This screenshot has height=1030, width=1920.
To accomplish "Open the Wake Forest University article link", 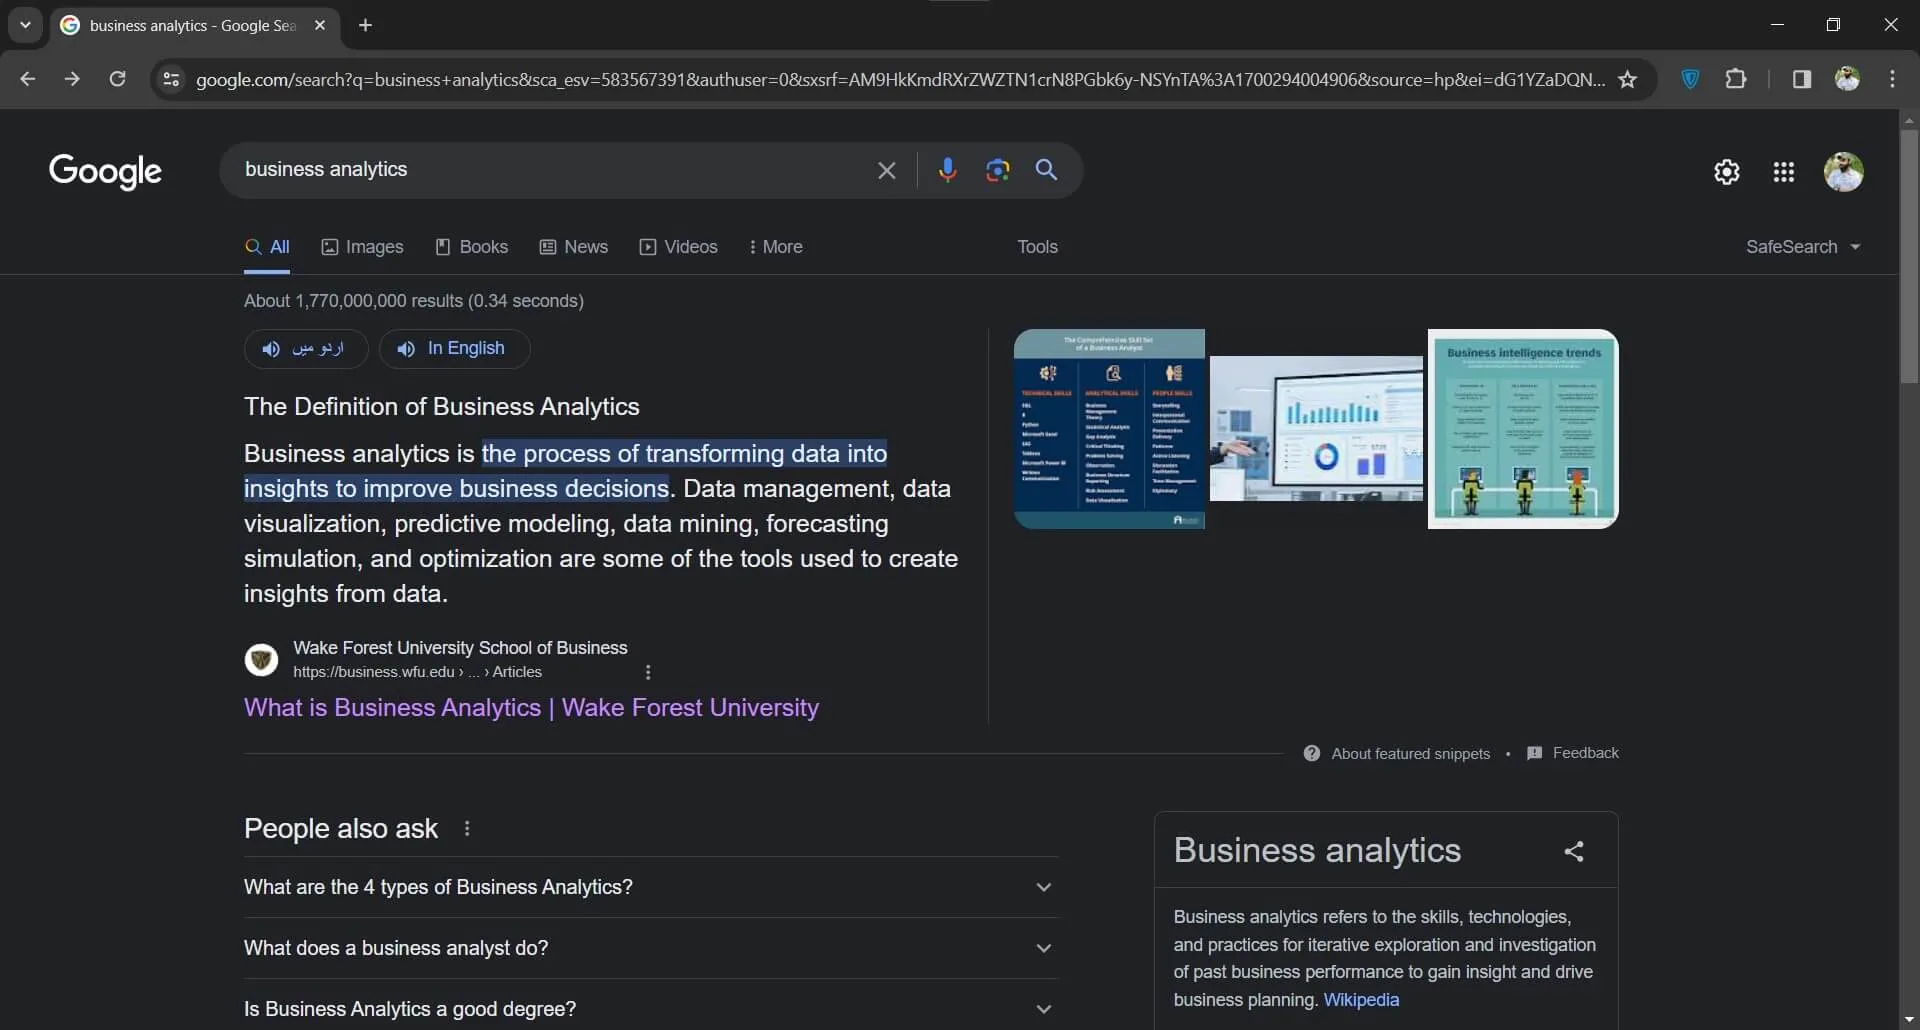I will [x=531, y=708].
